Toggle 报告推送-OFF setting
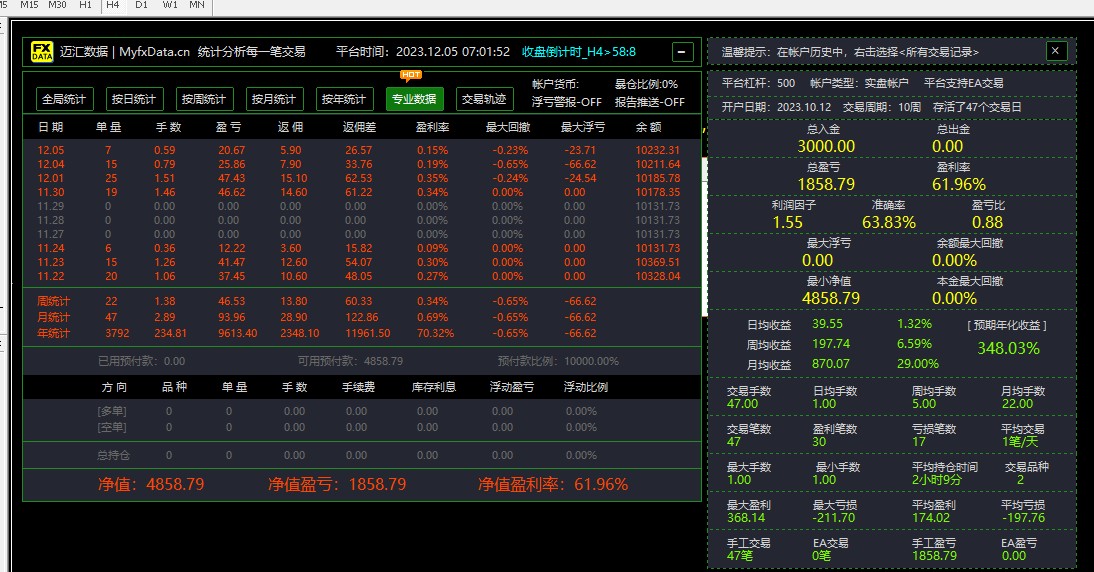Image resolution: width=1094 pixels, height=572 pixels. point(650,102)
